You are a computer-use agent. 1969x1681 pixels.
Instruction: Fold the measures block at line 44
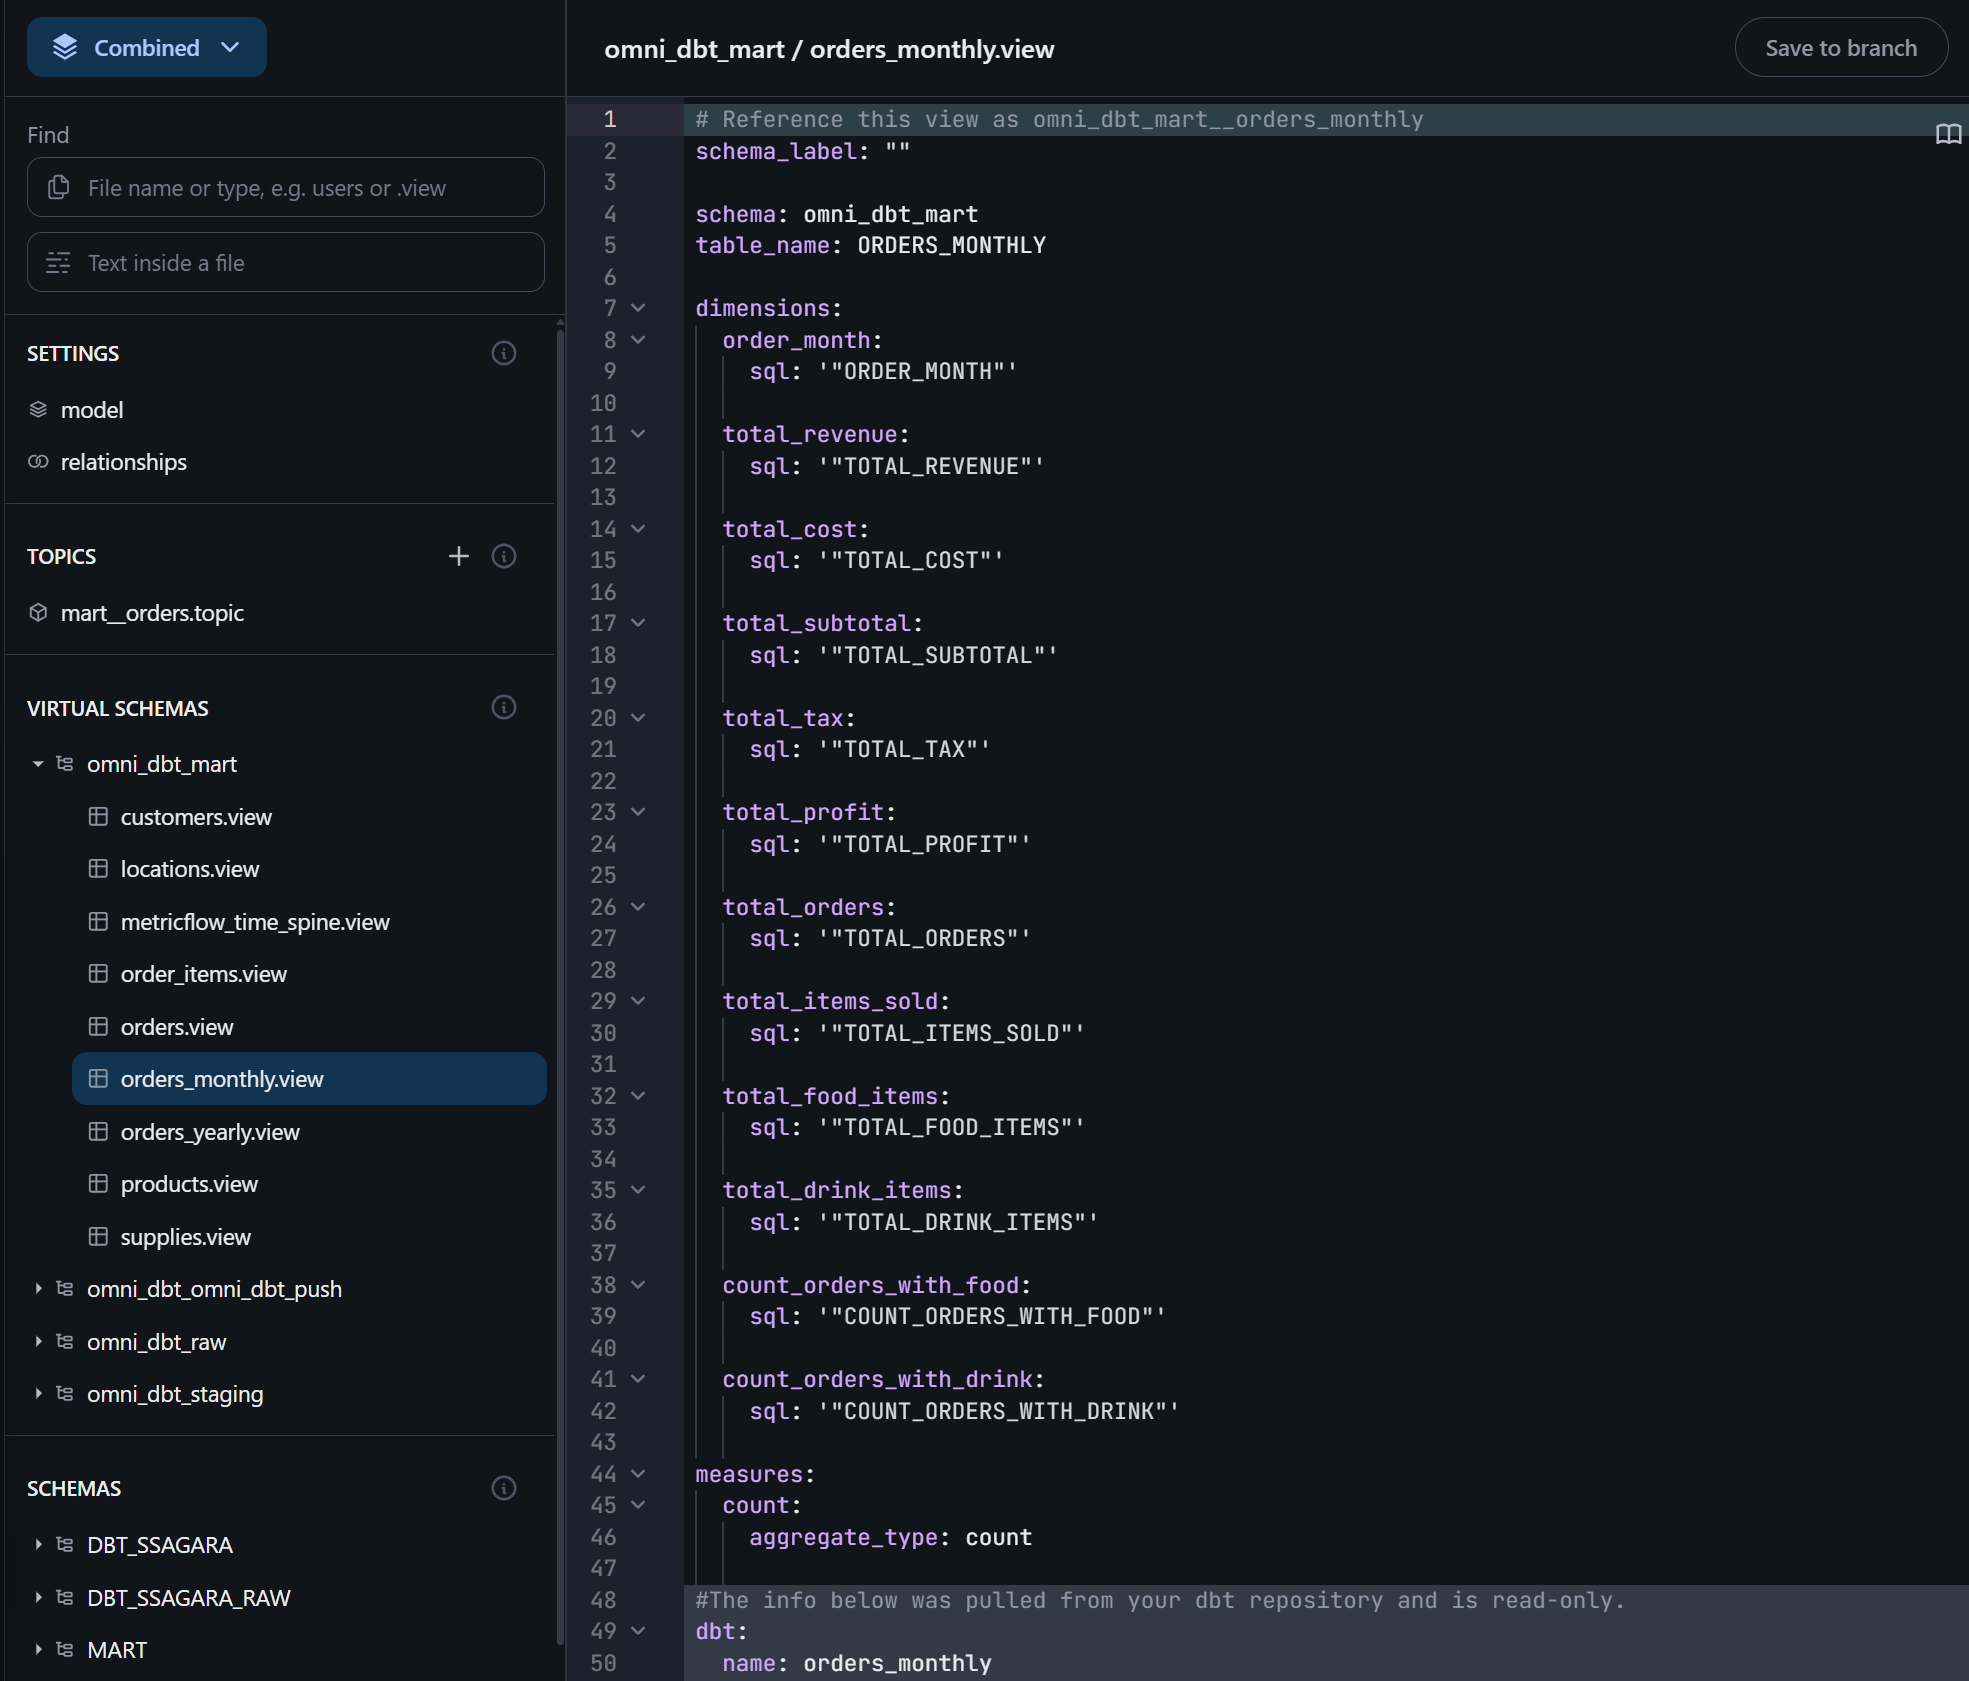pos(638,1474)
